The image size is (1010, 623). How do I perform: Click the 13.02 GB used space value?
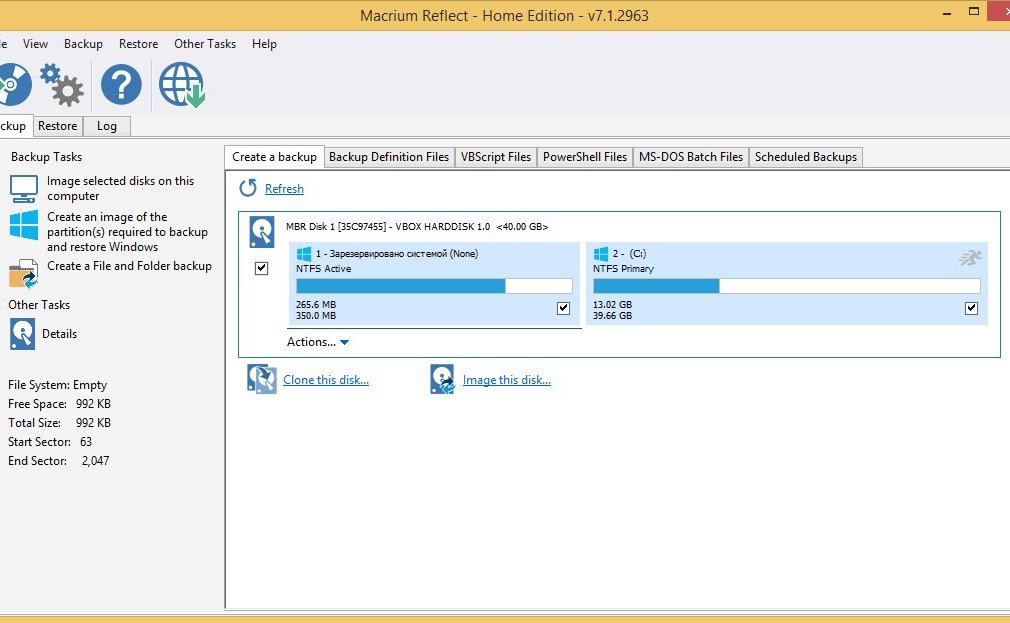(613, 305)
